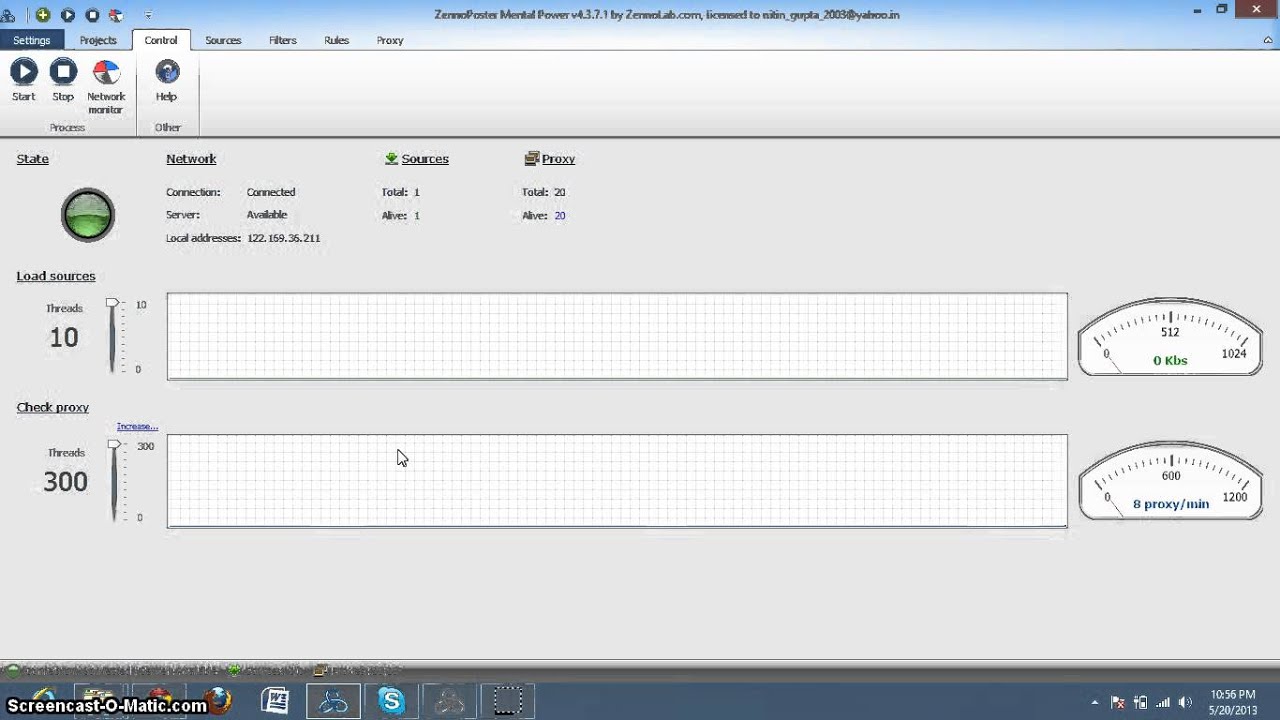
Task: Switch to the Settings tab
Action: tap(32, 40)
